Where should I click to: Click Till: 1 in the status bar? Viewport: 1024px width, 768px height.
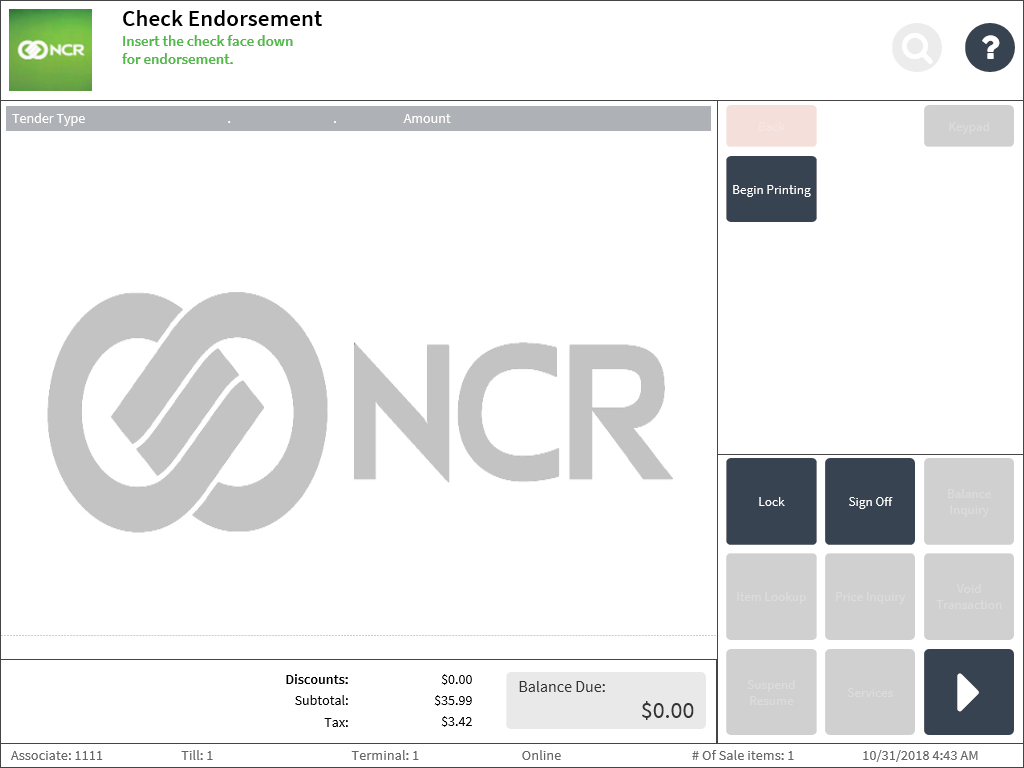point(197,756)
